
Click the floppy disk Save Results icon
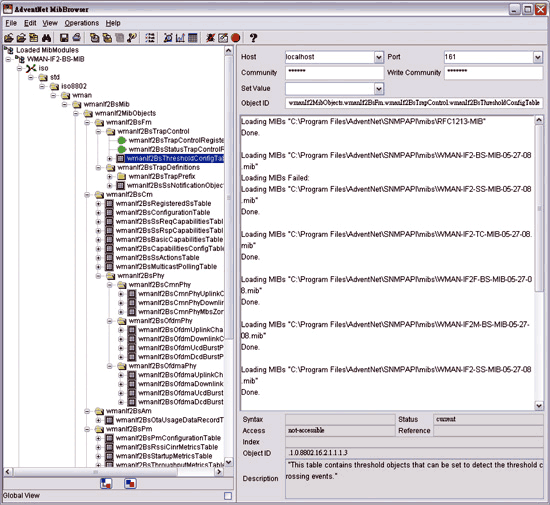[64, 38]
